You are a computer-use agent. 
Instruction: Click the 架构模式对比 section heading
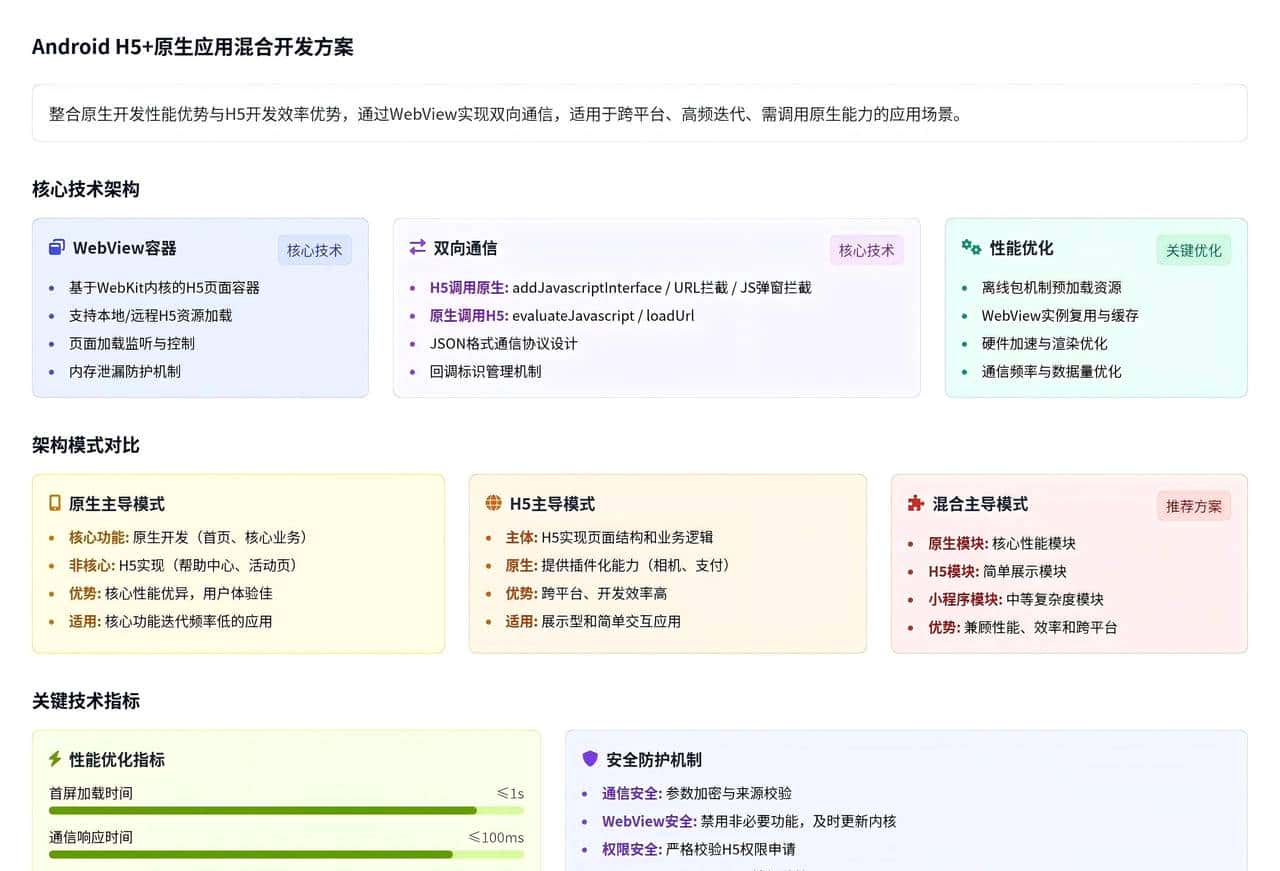(86, 445)
